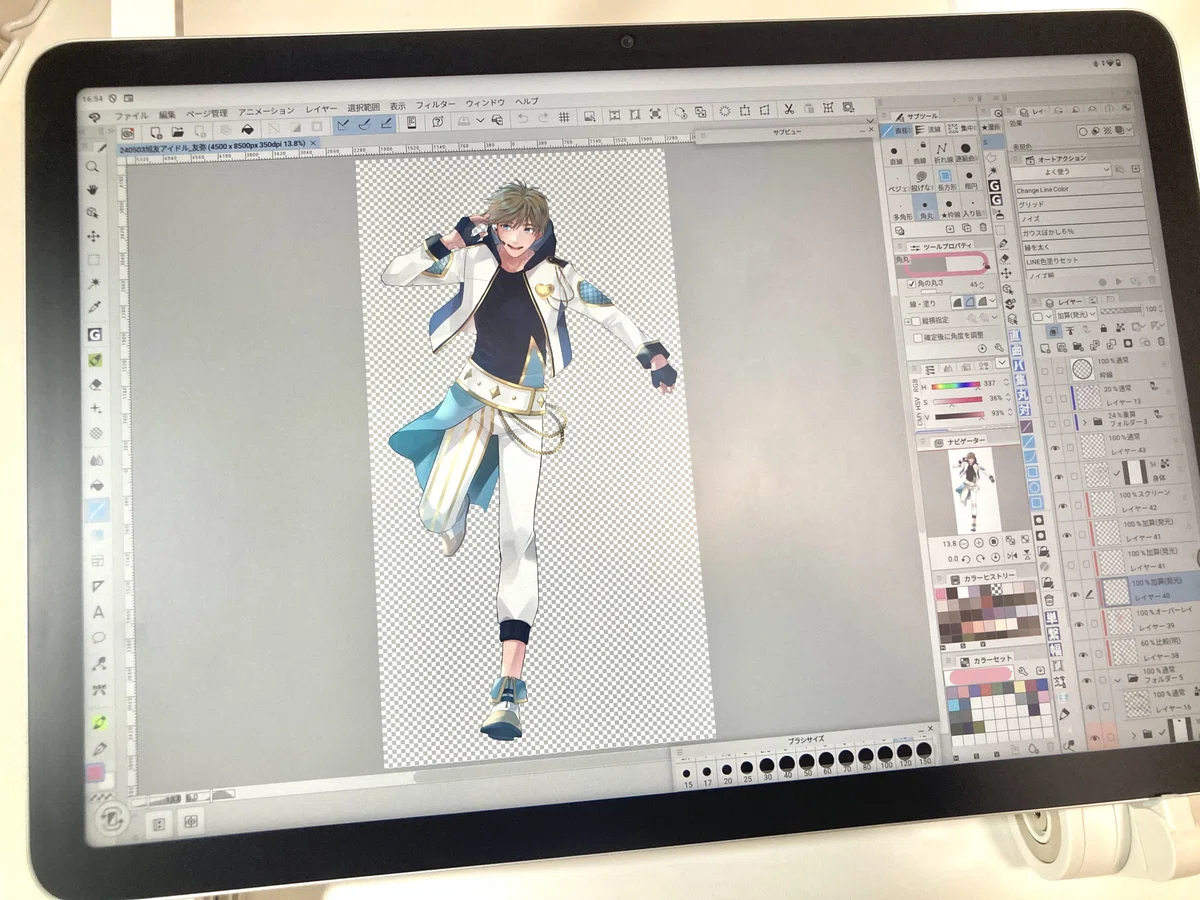This screenshot has width=1200, height=900.
Task: Select the 楕円 ellipse subtool
Action: (x=968, y=180)
